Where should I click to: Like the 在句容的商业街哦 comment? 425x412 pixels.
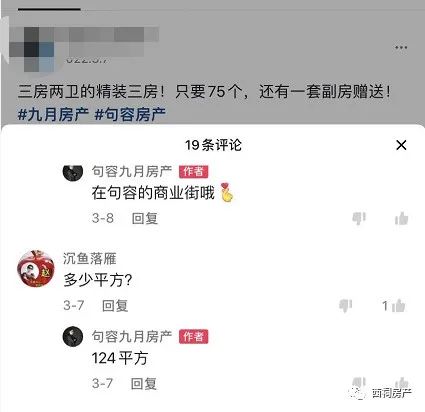click(x=401, y=218)
